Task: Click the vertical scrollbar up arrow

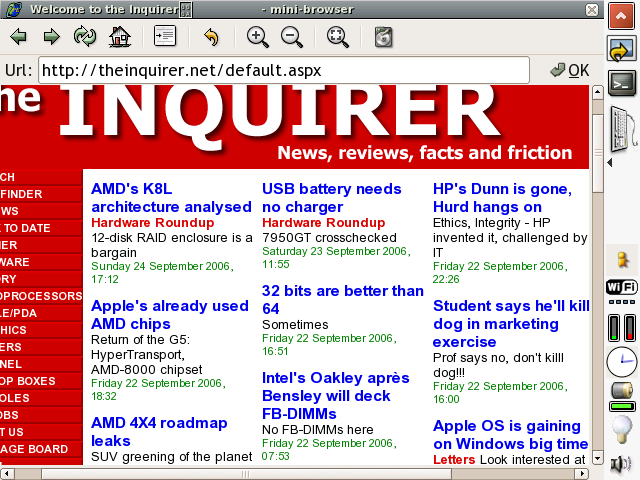Action: point(598,92)
